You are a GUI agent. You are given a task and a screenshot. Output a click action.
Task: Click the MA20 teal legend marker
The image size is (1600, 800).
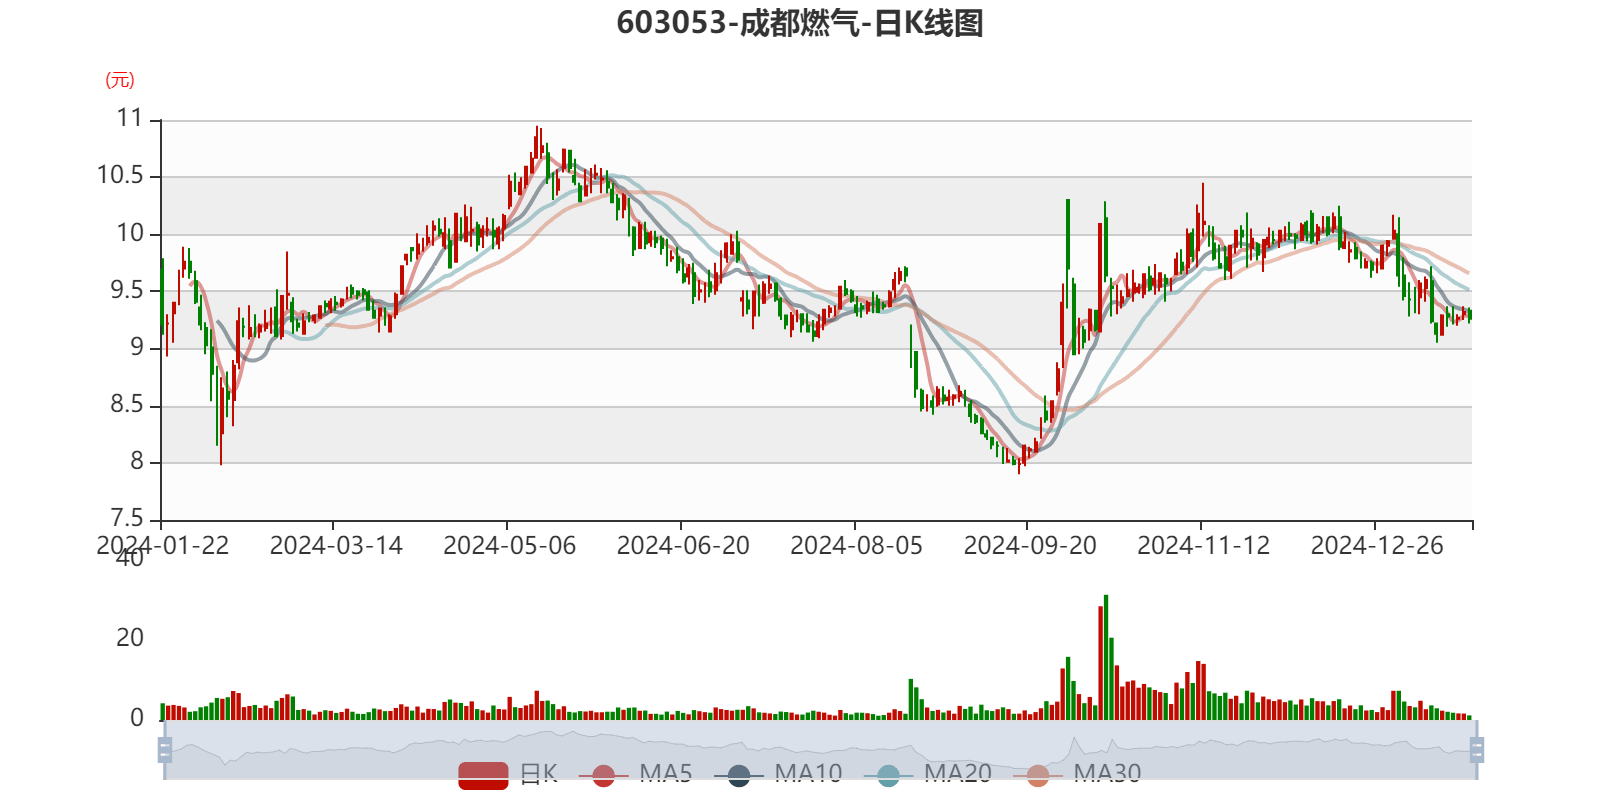click(888, 775)
